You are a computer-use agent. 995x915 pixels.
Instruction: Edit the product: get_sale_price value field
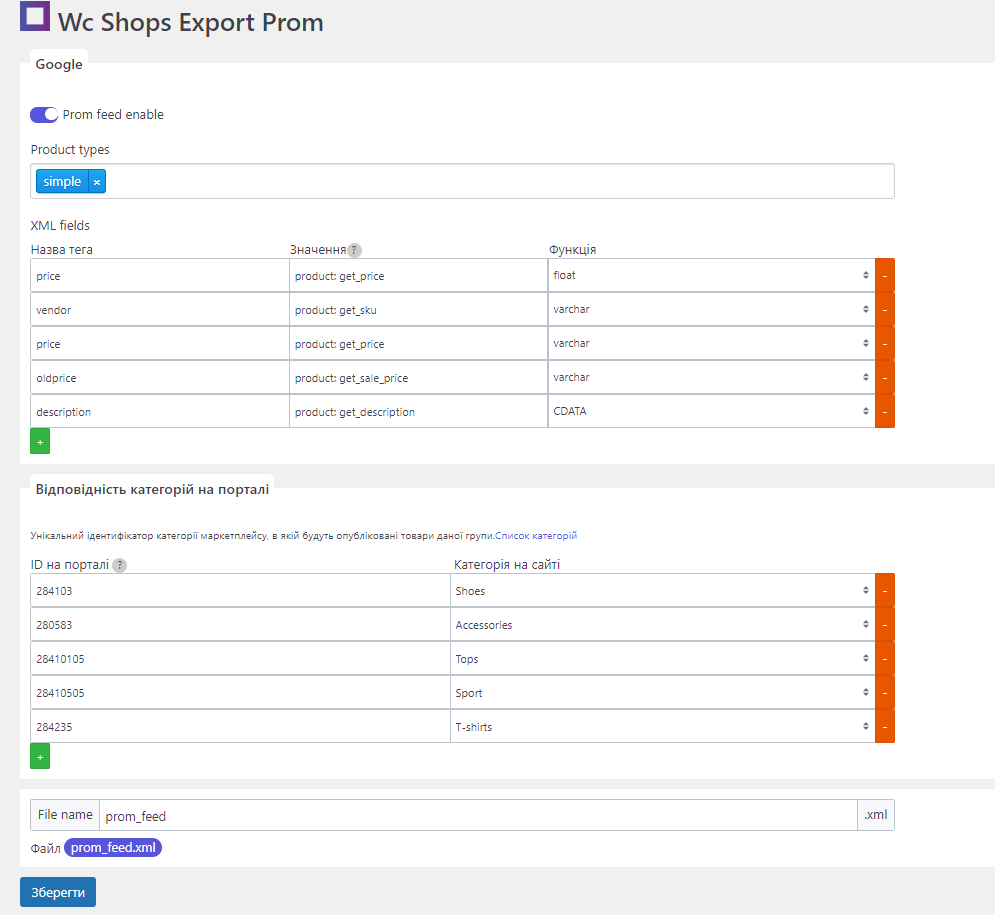(x=419, y=378)
